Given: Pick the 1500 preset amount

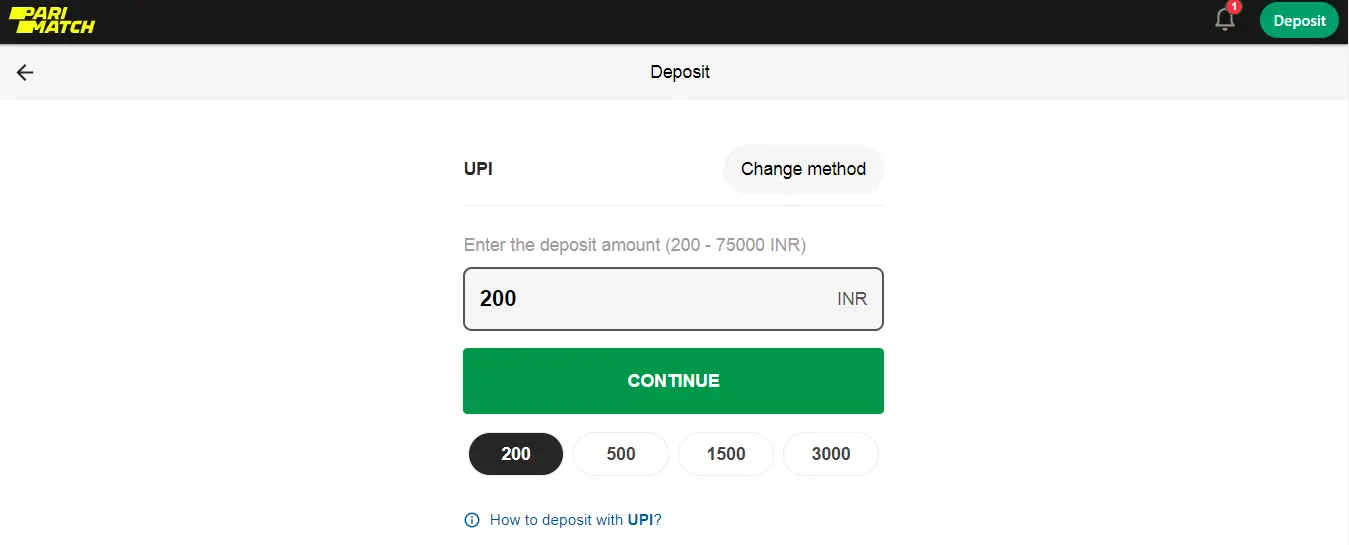Looking at the screenshot, I should pyautogui.click(x=726, y=454).
